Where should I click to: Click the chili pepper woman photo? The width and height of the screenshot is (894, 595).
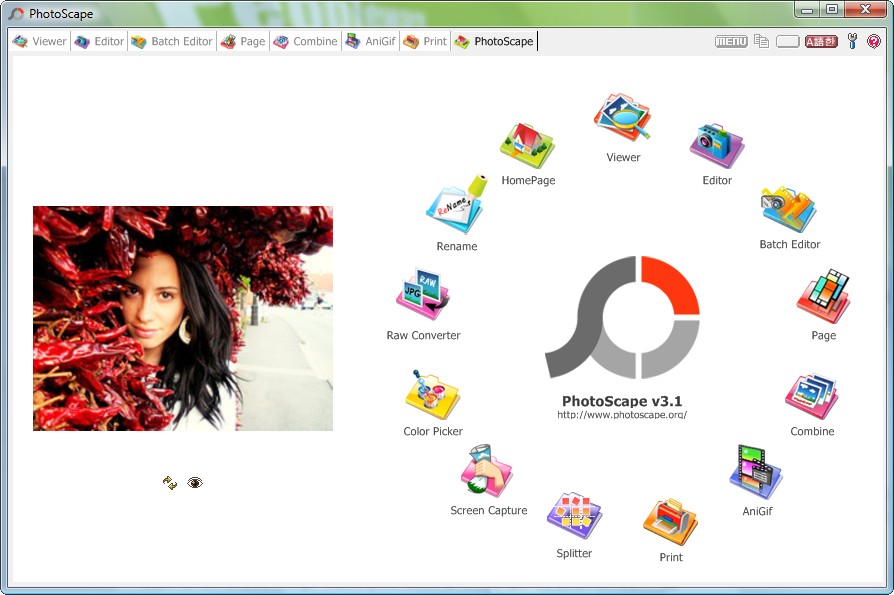click(183, 318)
